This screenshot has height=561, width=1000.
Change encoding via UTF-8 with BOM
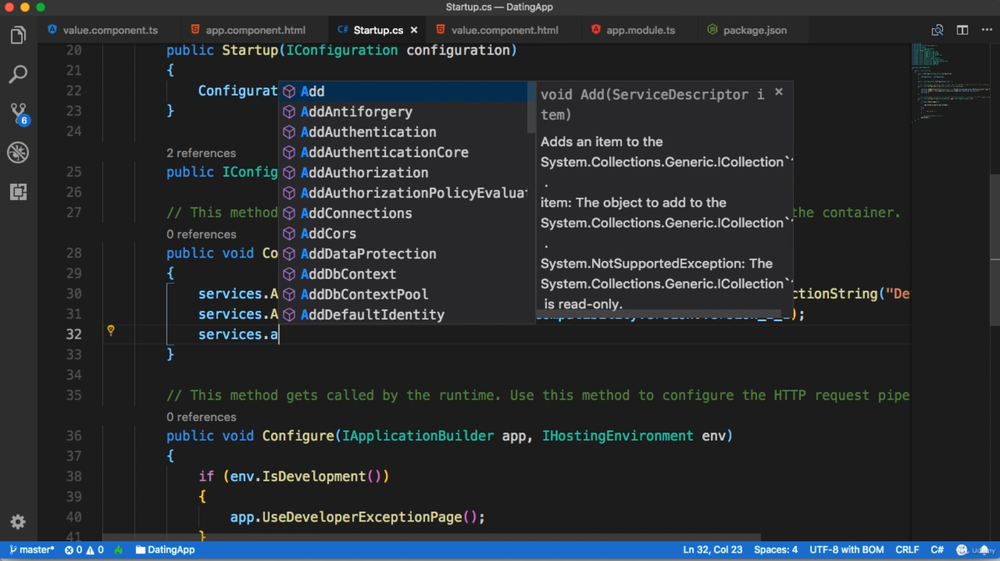click(x=846, y=550)
